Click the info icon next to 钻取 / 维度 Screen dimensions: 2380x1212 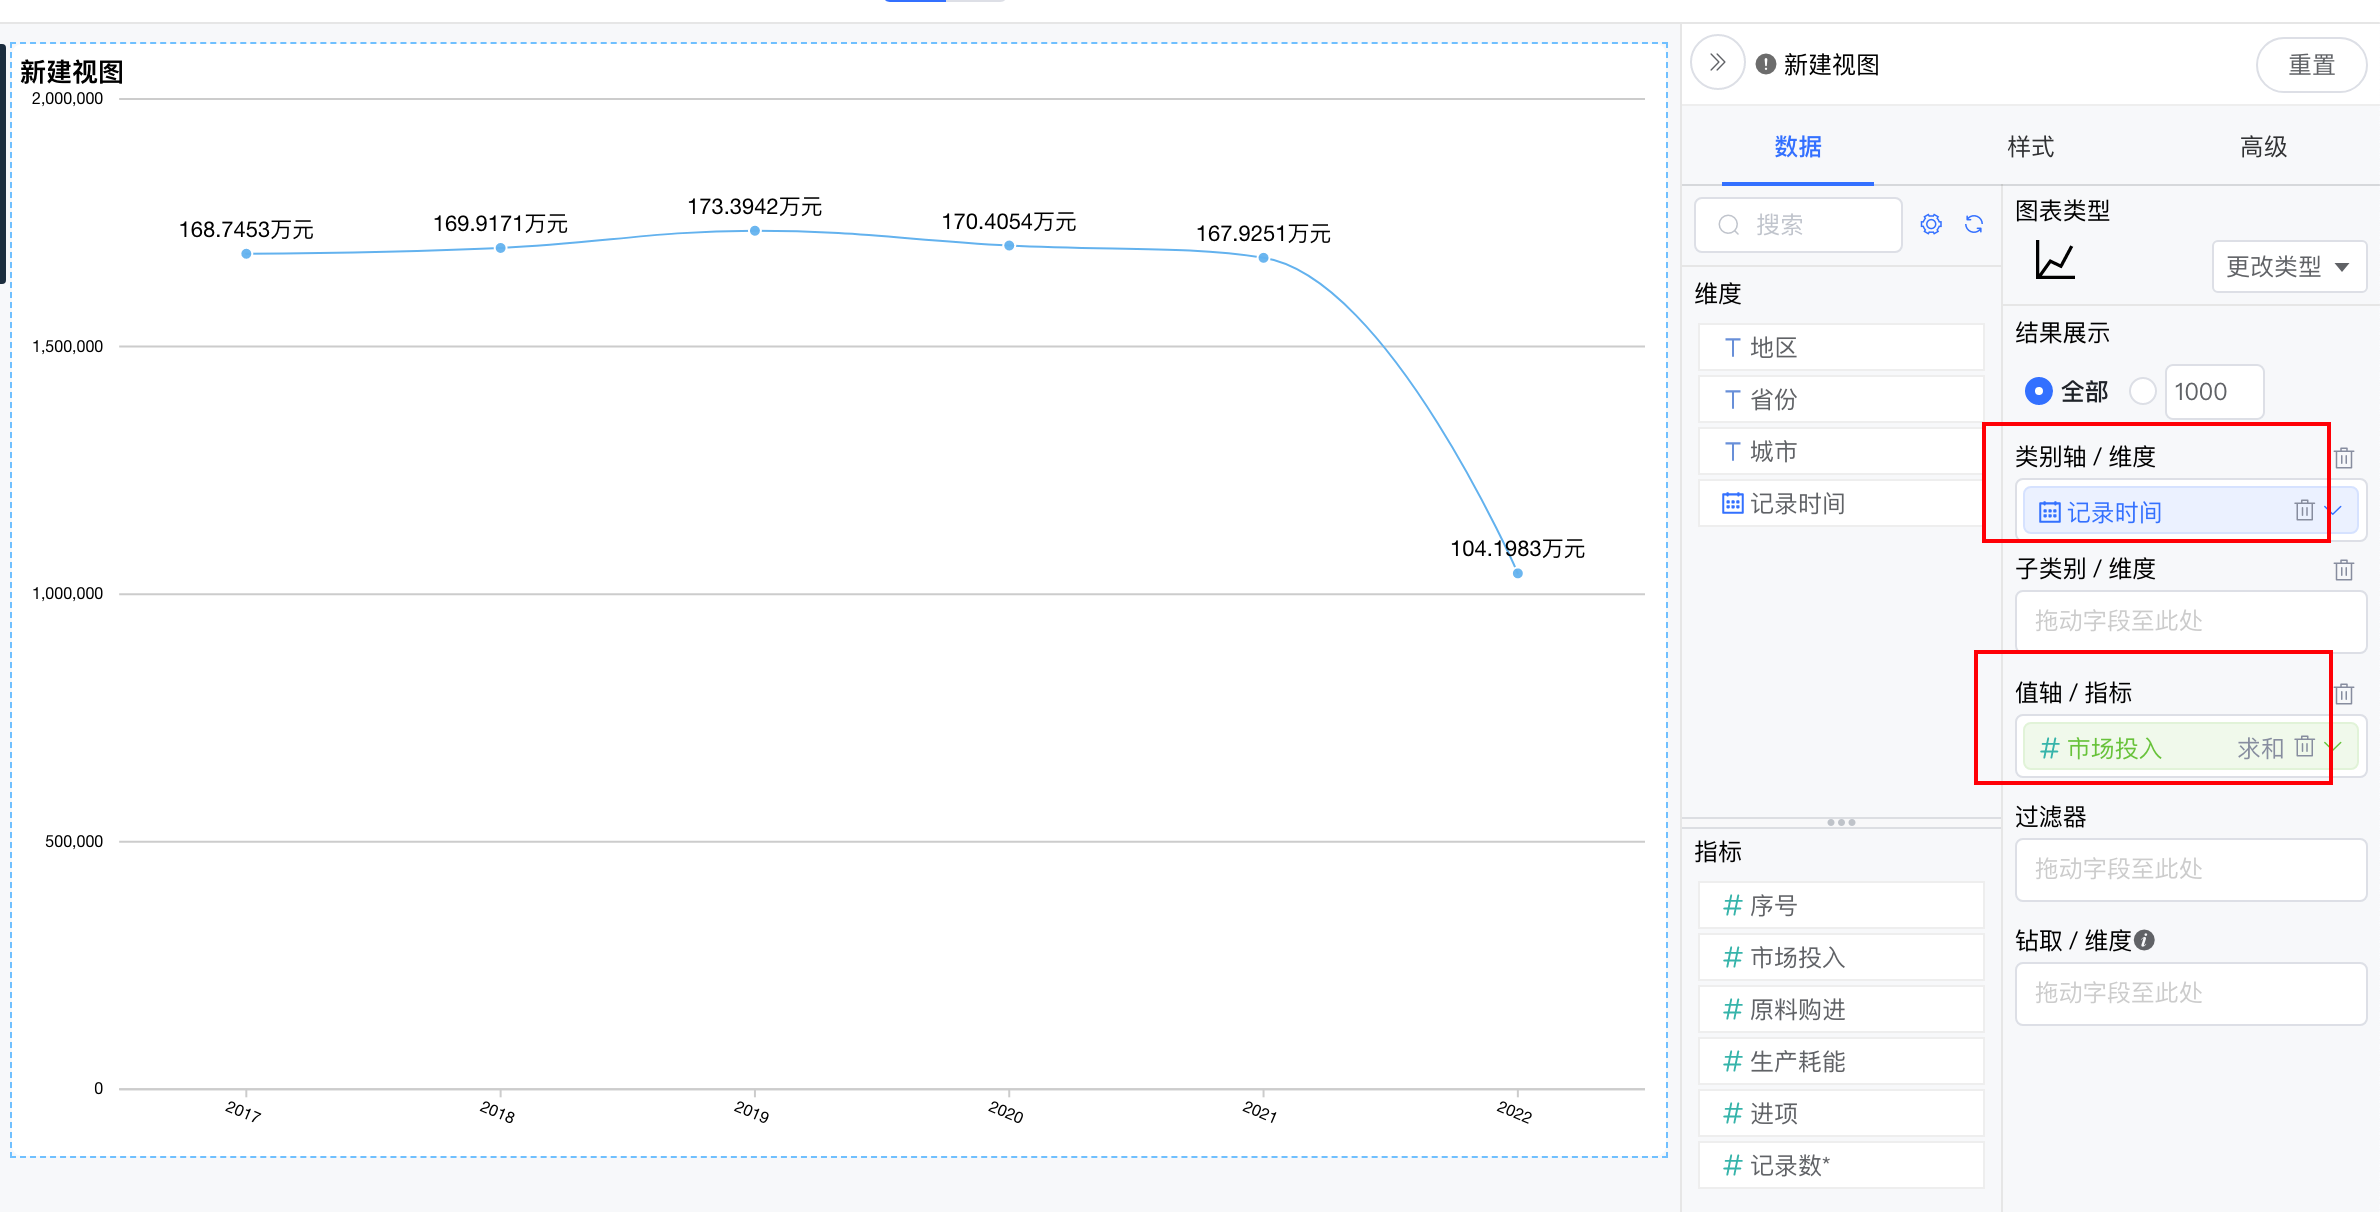2144,940
